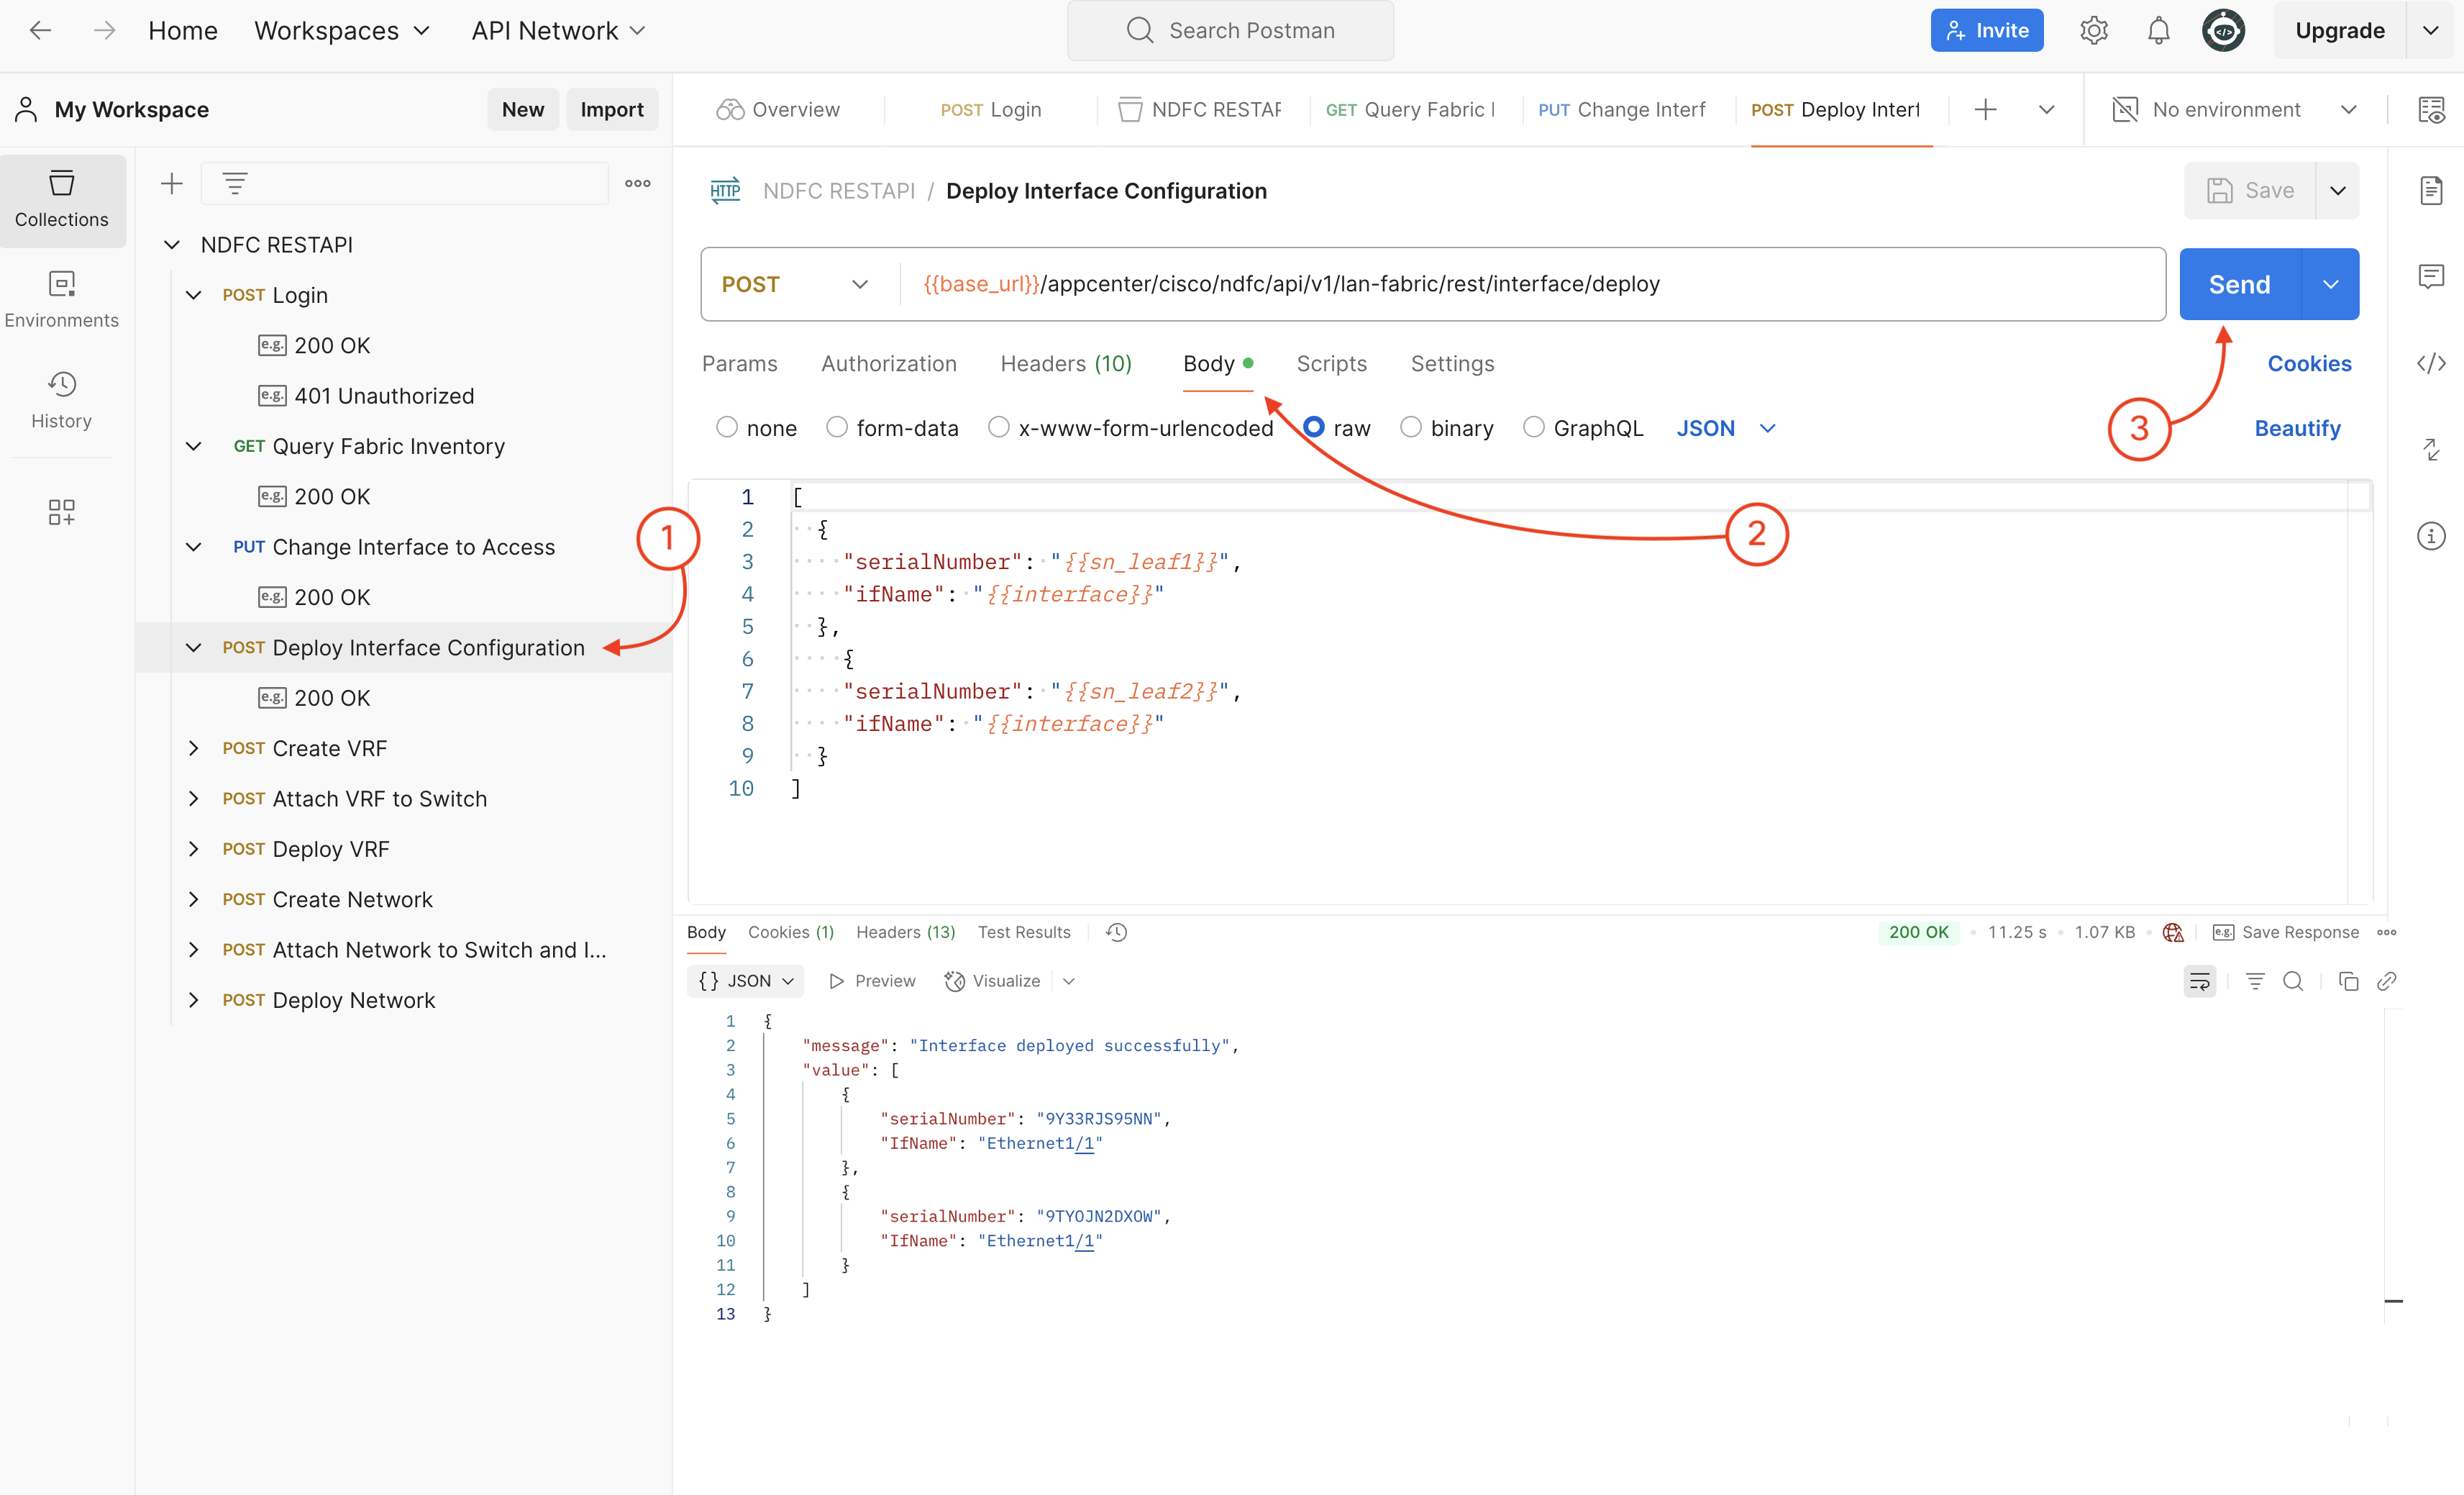Search within the response body
The image size is (2464, 1495).
coord(2293,981)
